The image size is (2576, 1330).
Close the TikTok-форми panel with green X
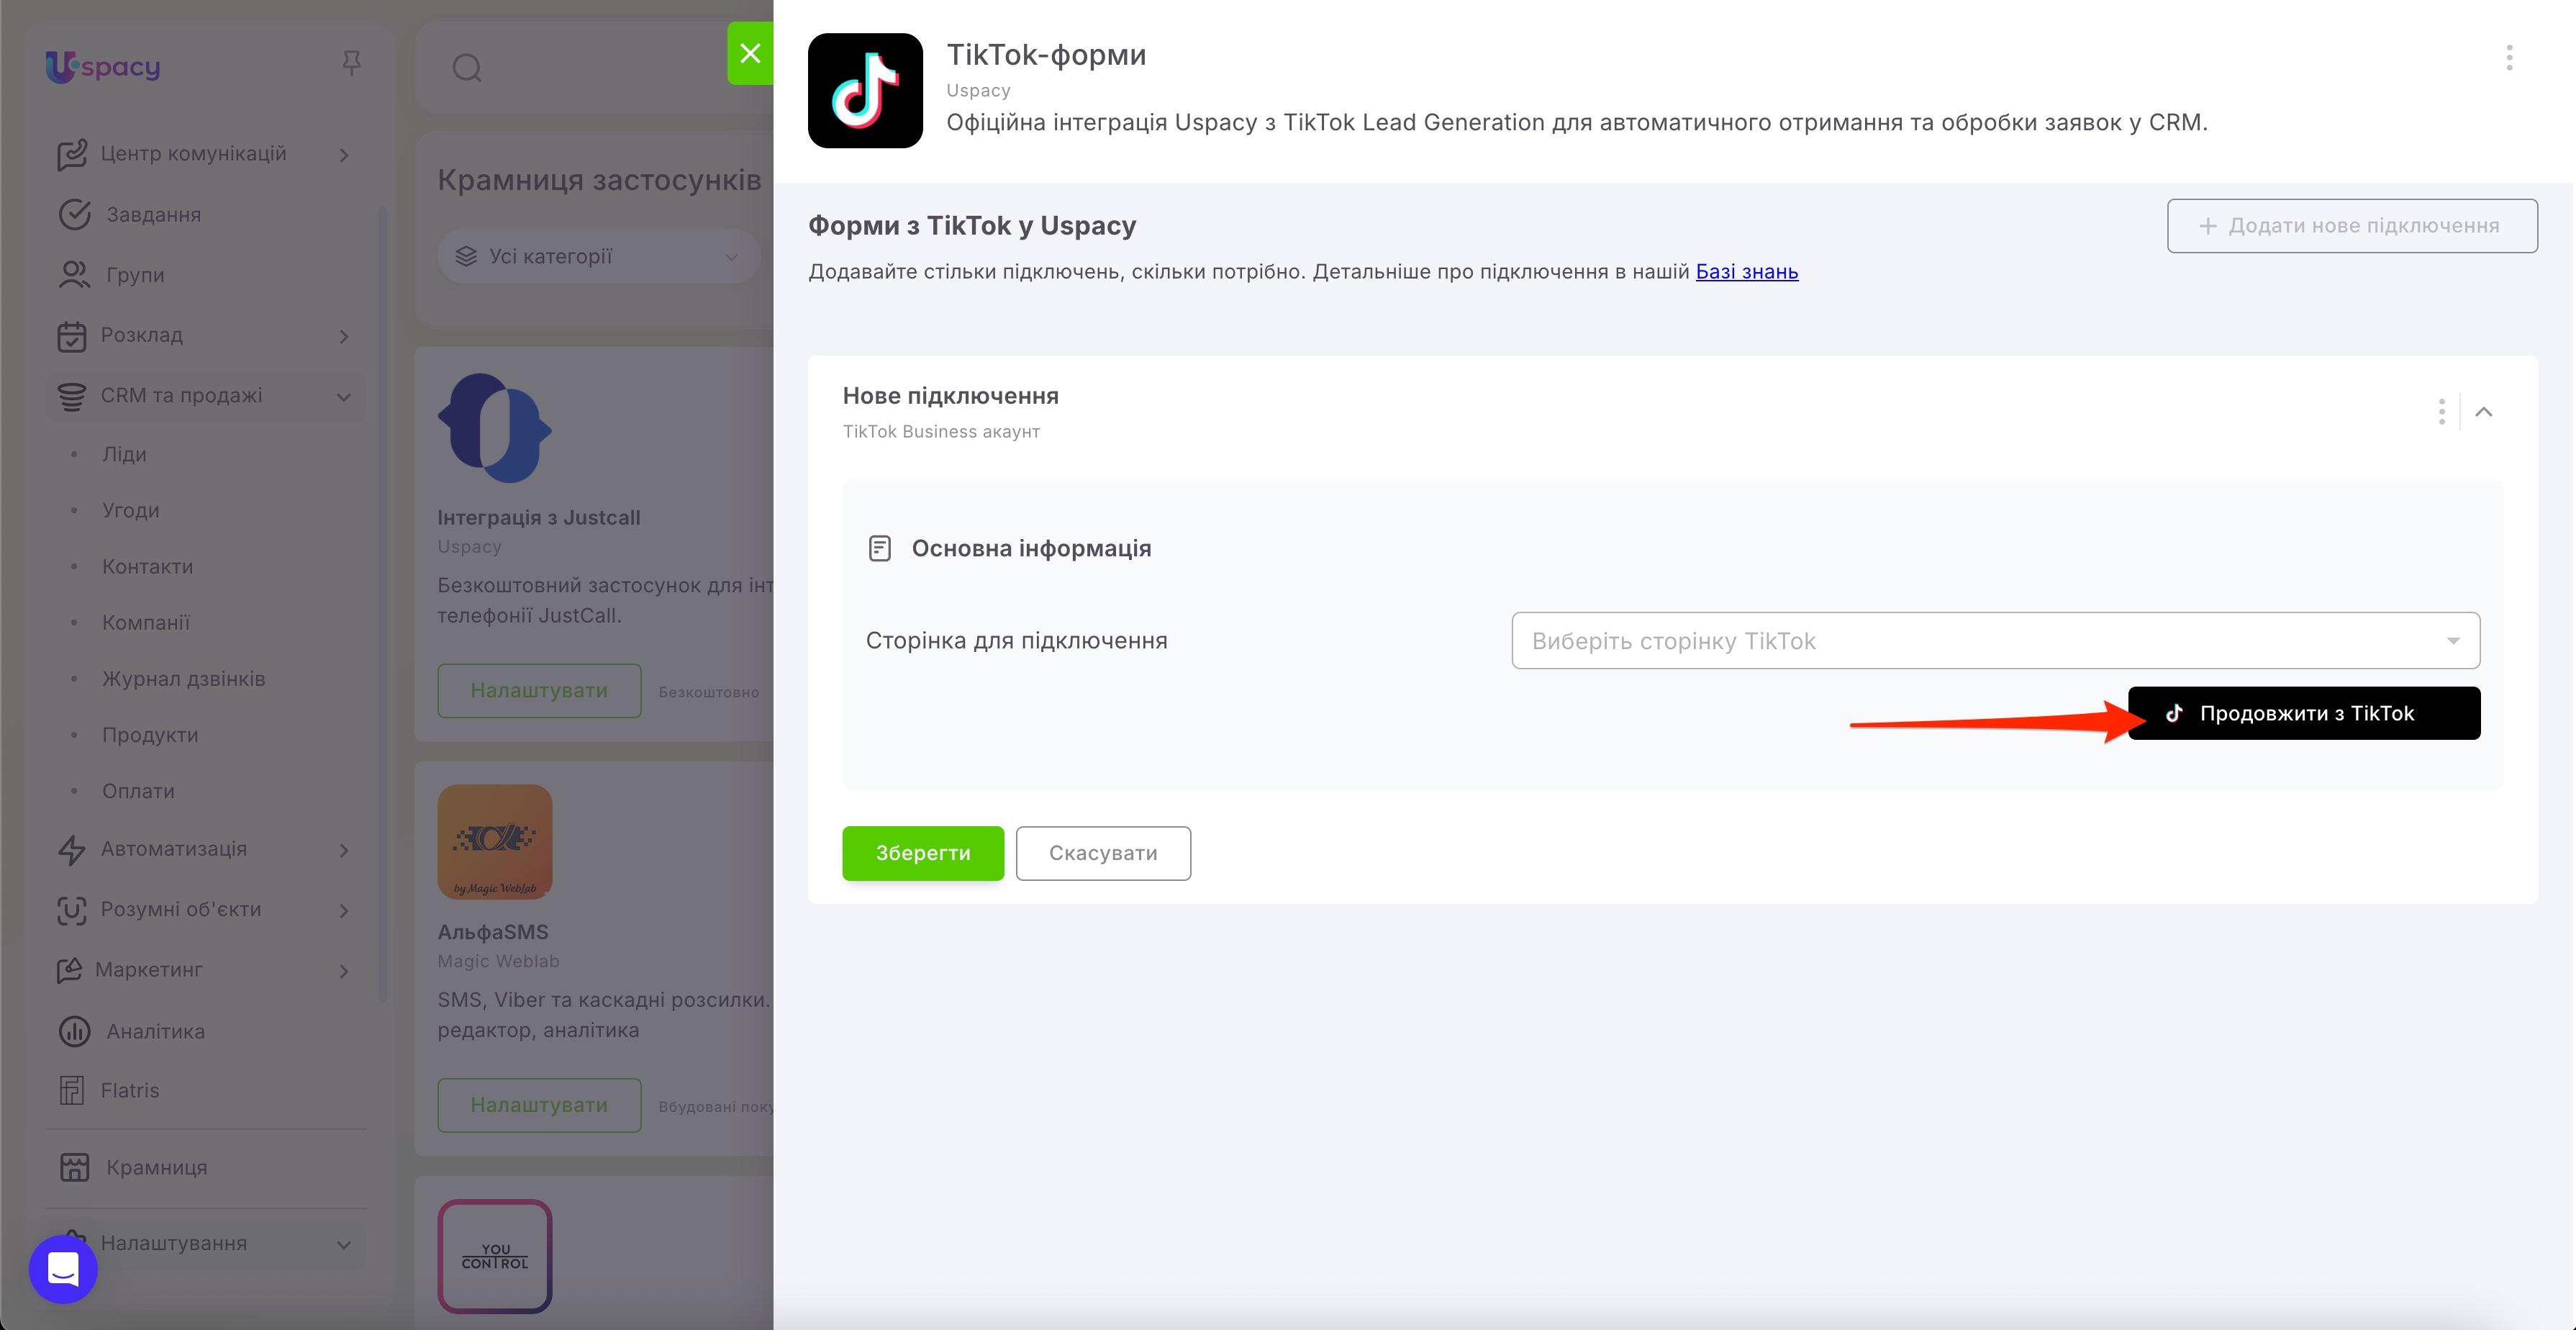pos(750,53)
